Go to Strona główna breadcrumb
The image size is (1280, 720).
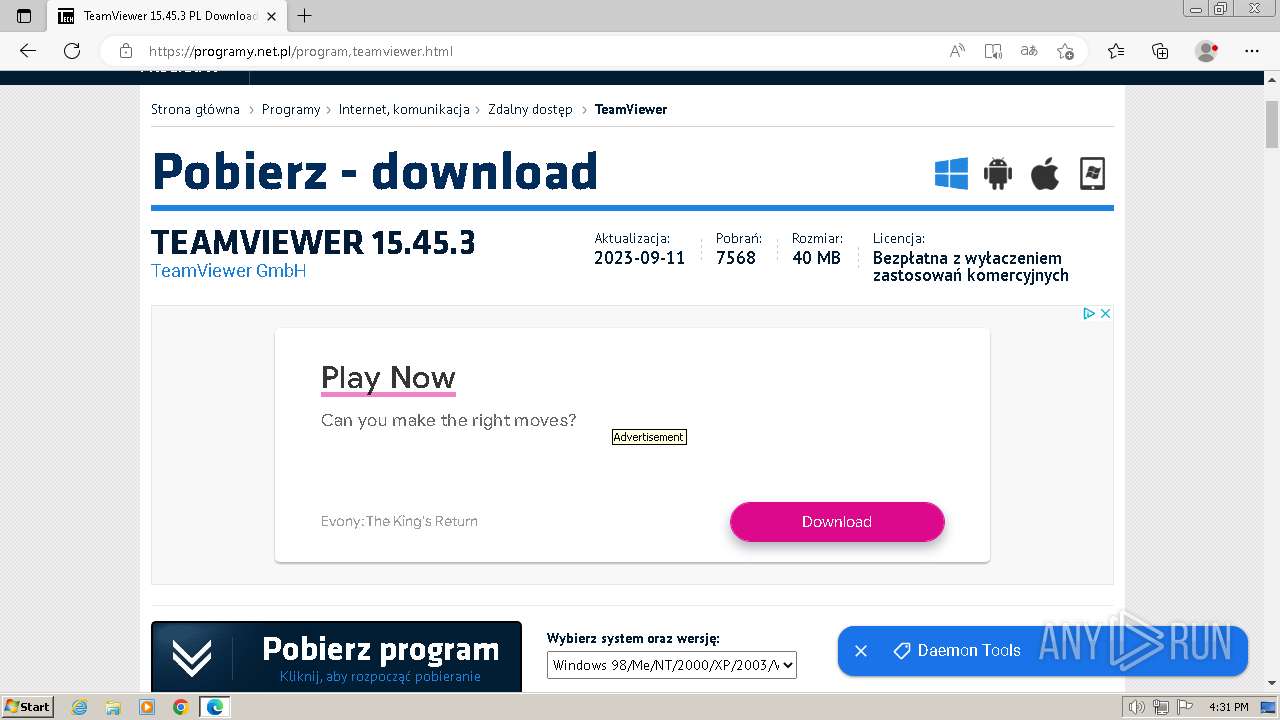[195, 109]
